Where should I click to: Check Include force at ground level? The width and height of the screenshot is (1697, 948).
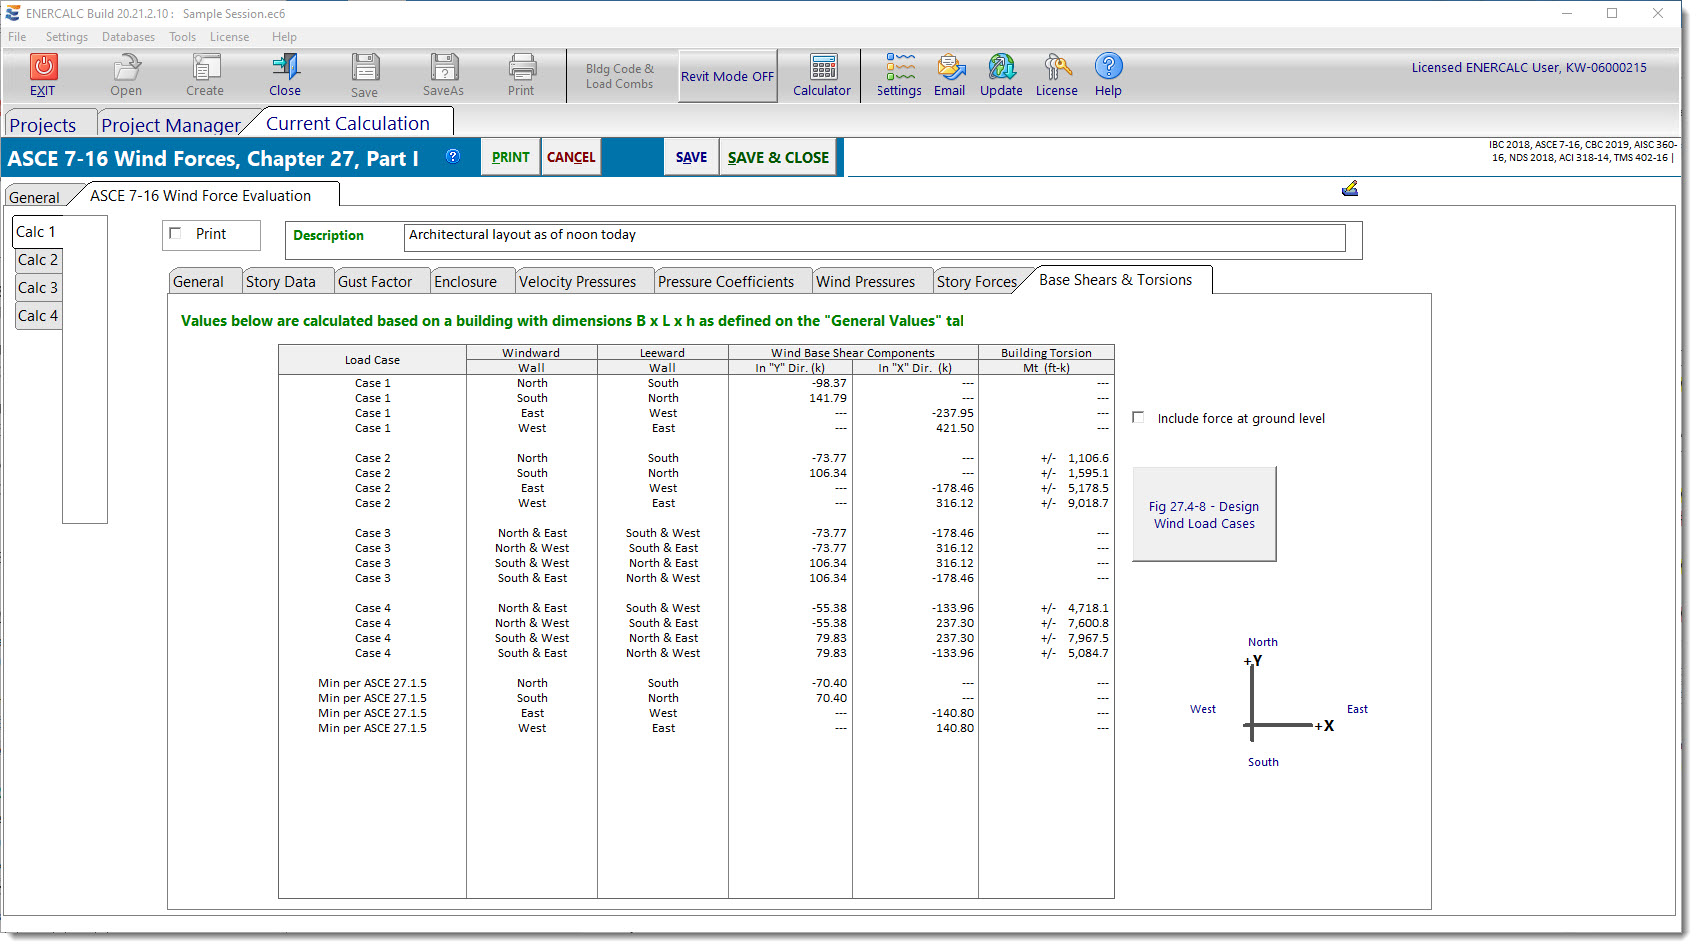1138,418
